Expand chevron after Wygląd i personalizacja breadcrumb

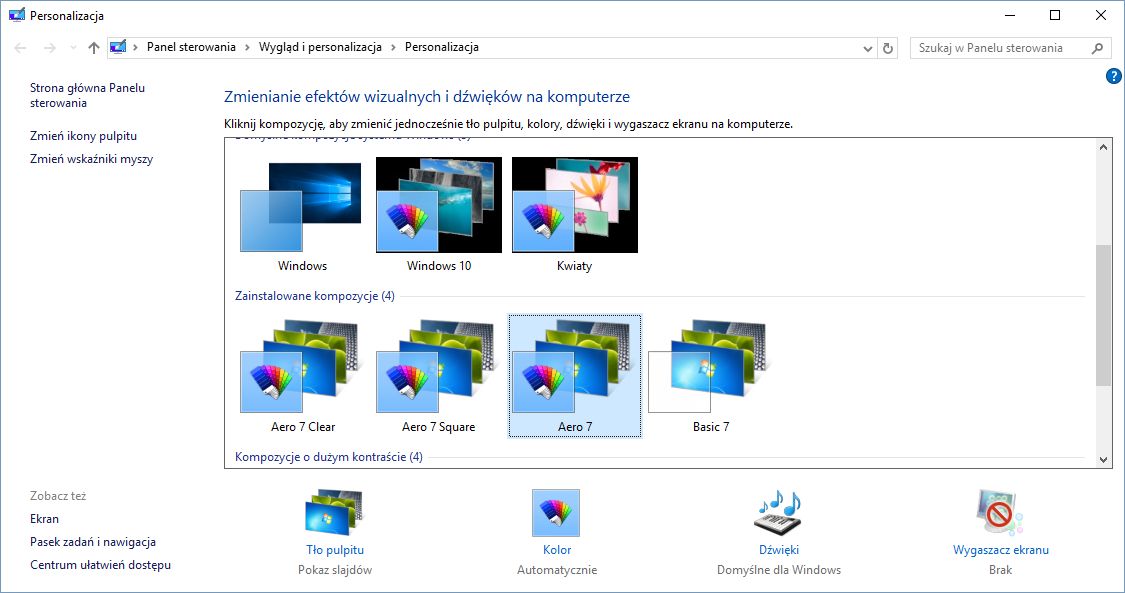click(393, 47)
